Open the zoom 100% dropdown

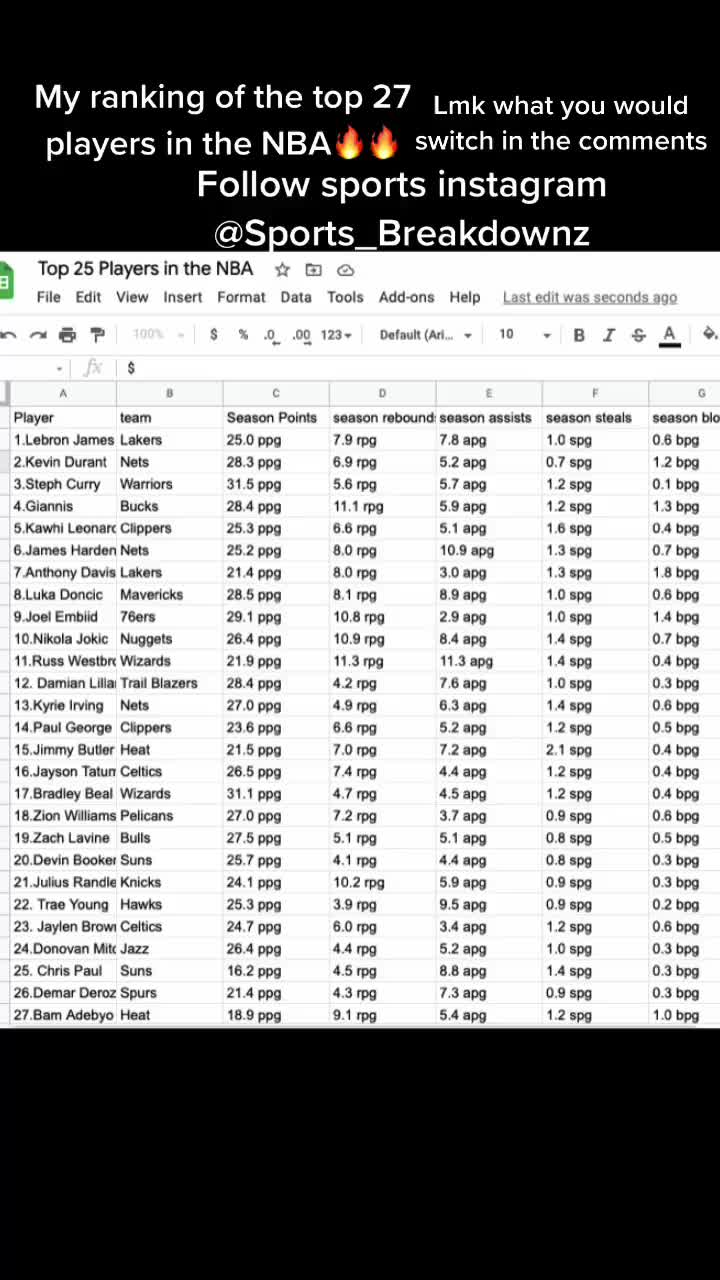click(x=158, y=335)
